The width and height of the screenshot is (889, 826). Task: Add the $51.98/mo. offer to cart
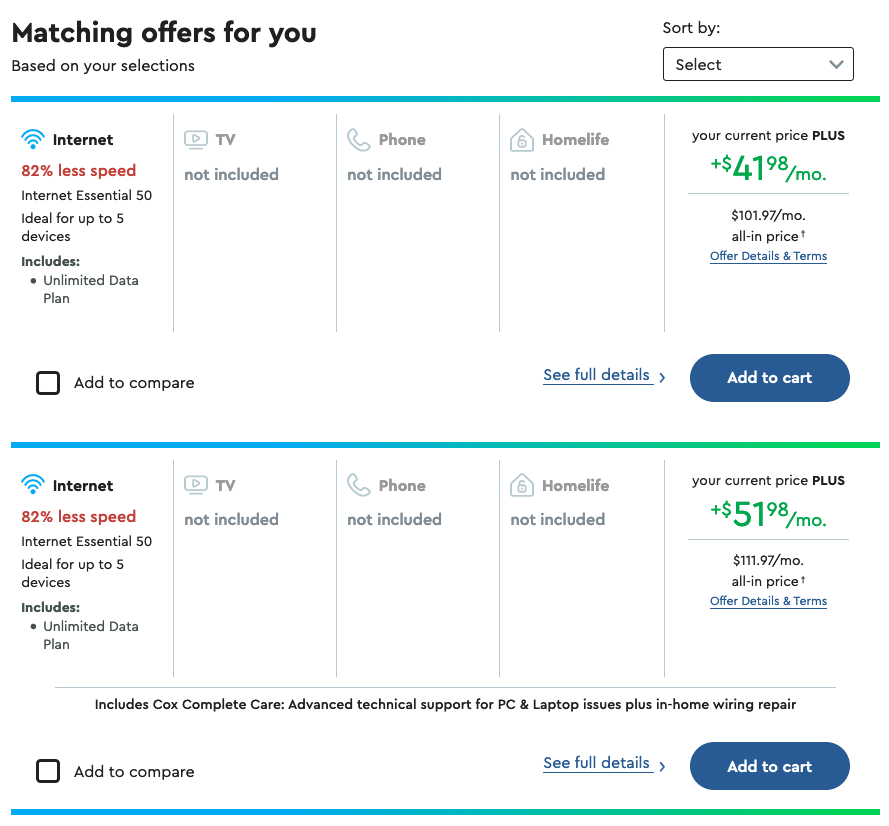(769, 767)
